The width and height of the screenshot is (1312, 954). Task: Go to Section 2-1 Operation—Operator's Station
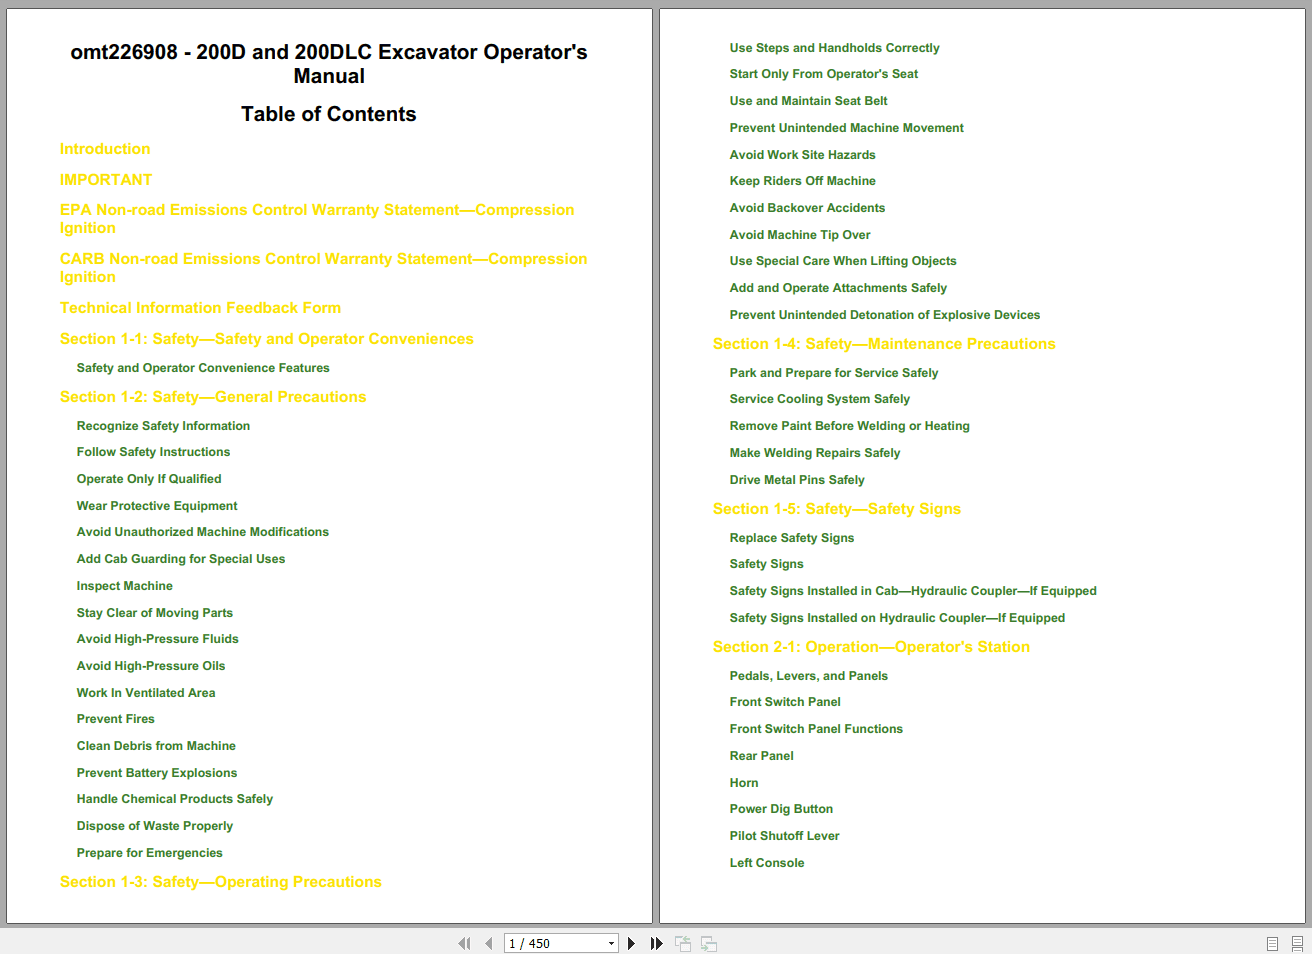871,647
